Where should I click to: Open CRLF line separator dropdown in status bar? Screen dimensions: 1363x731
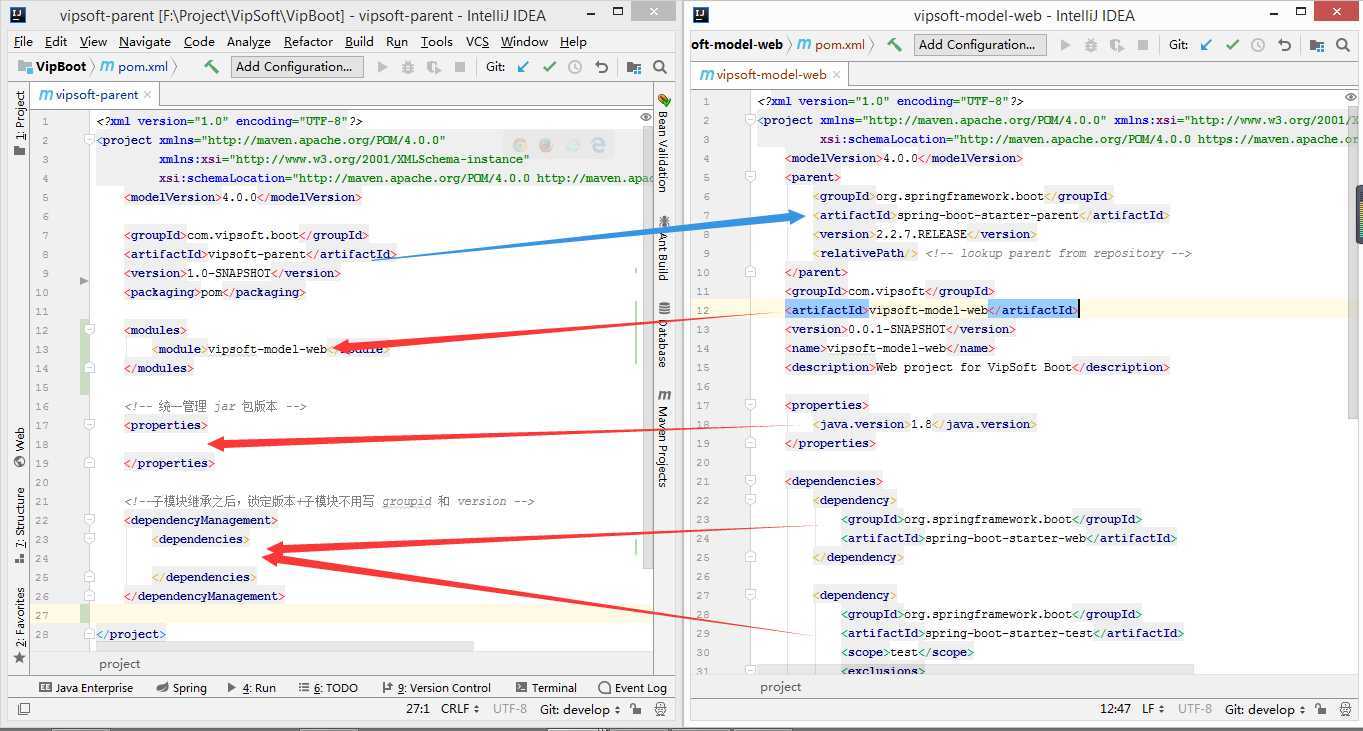point(461,709)
